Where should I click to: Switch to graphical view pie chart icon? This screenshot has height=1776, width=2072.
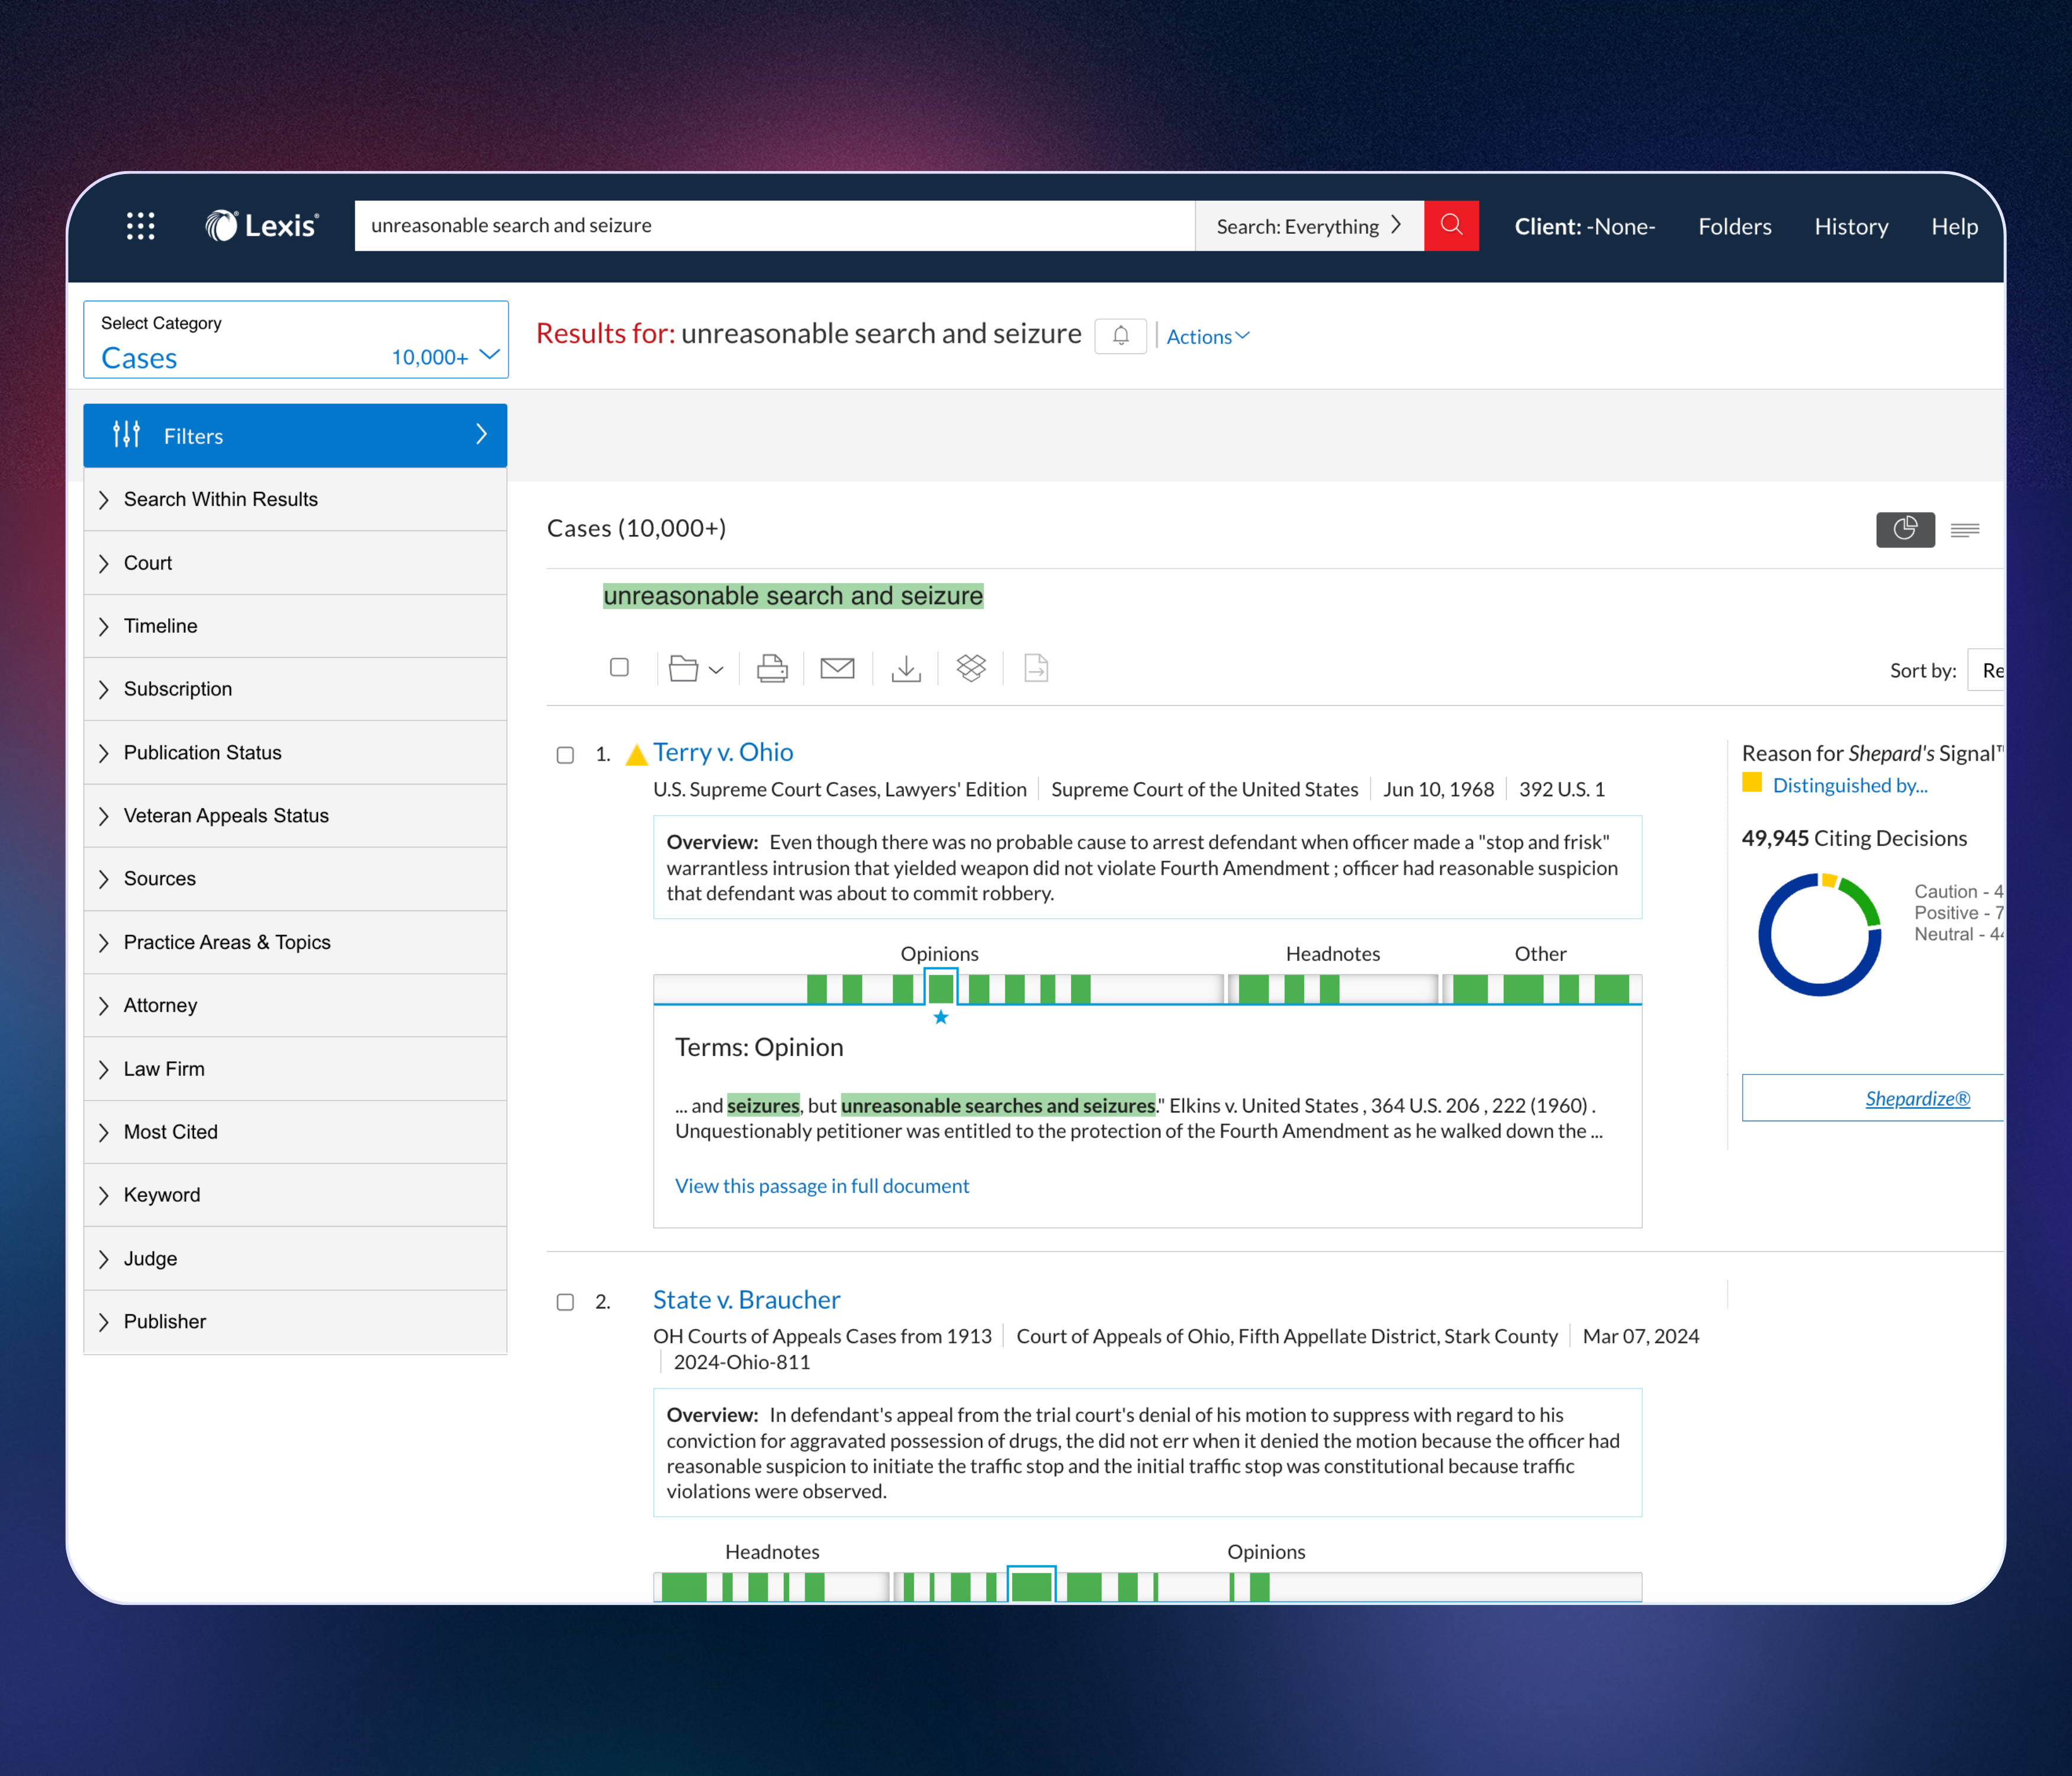(1905, 529)
